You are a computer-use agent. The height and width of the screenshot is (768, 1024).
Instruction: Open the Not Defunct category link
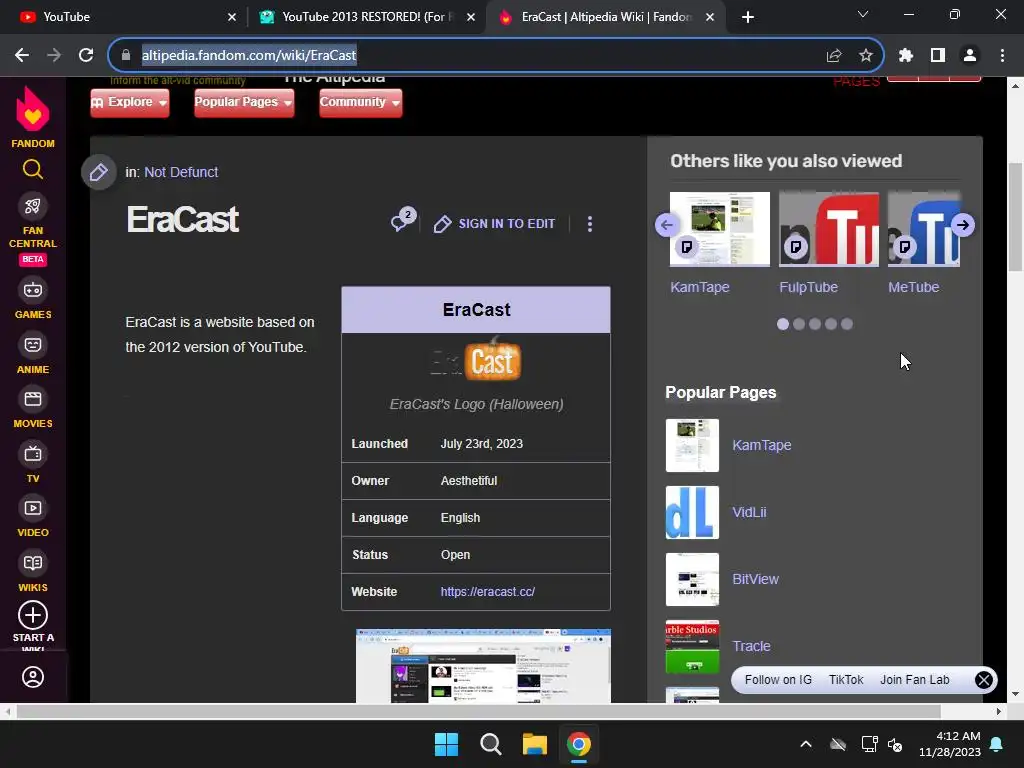click(181, 172)
